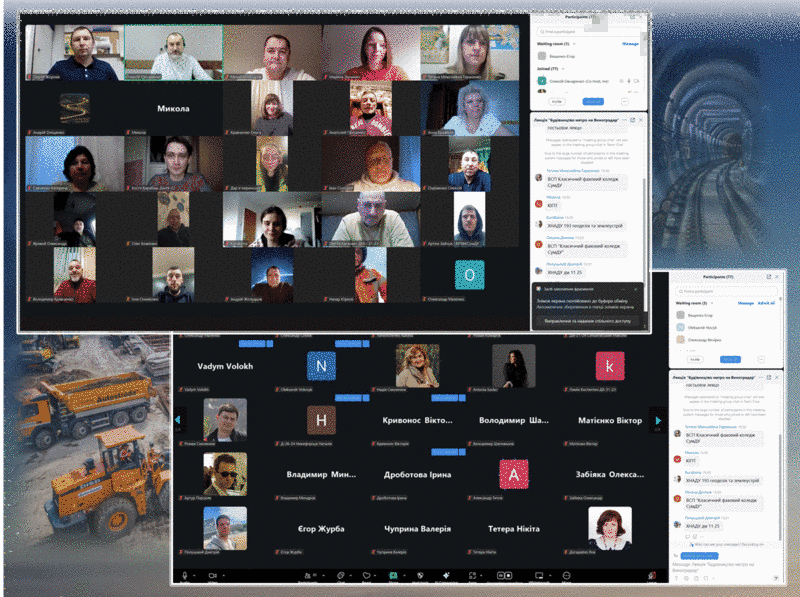Click the camera video icon in toolbar
Screen dimensions: 800x597
[212, 576]
